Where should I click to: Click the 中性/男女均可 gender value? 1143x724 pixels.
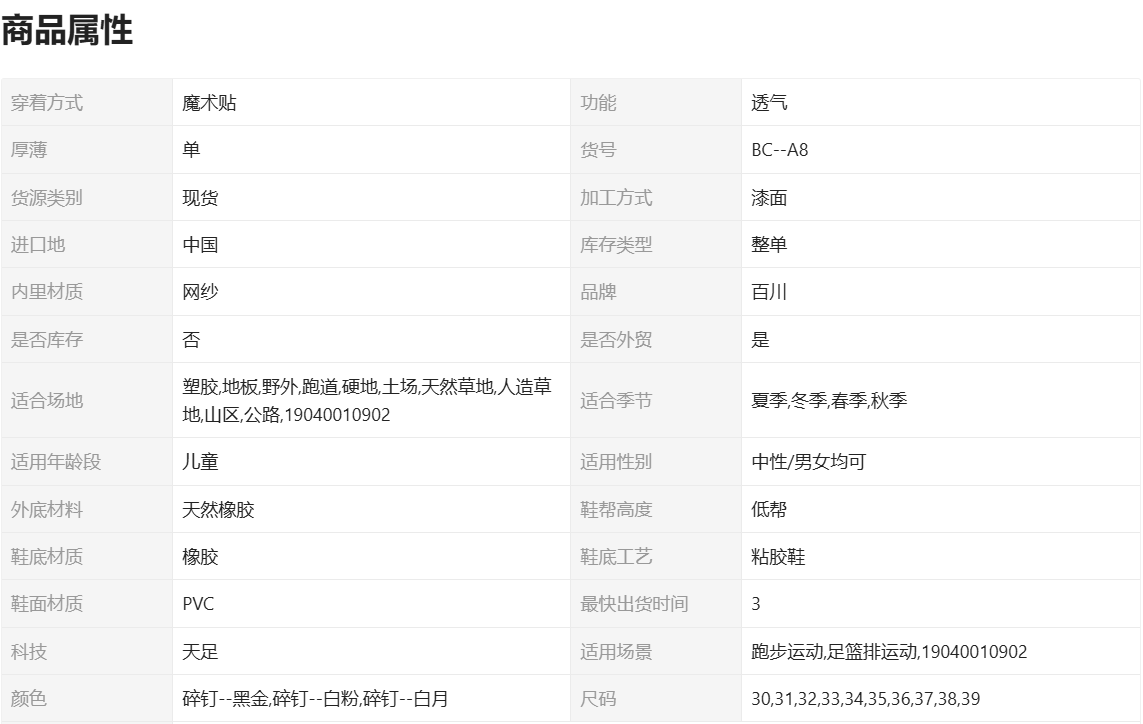pyautogui.click(x=808, y=462)
